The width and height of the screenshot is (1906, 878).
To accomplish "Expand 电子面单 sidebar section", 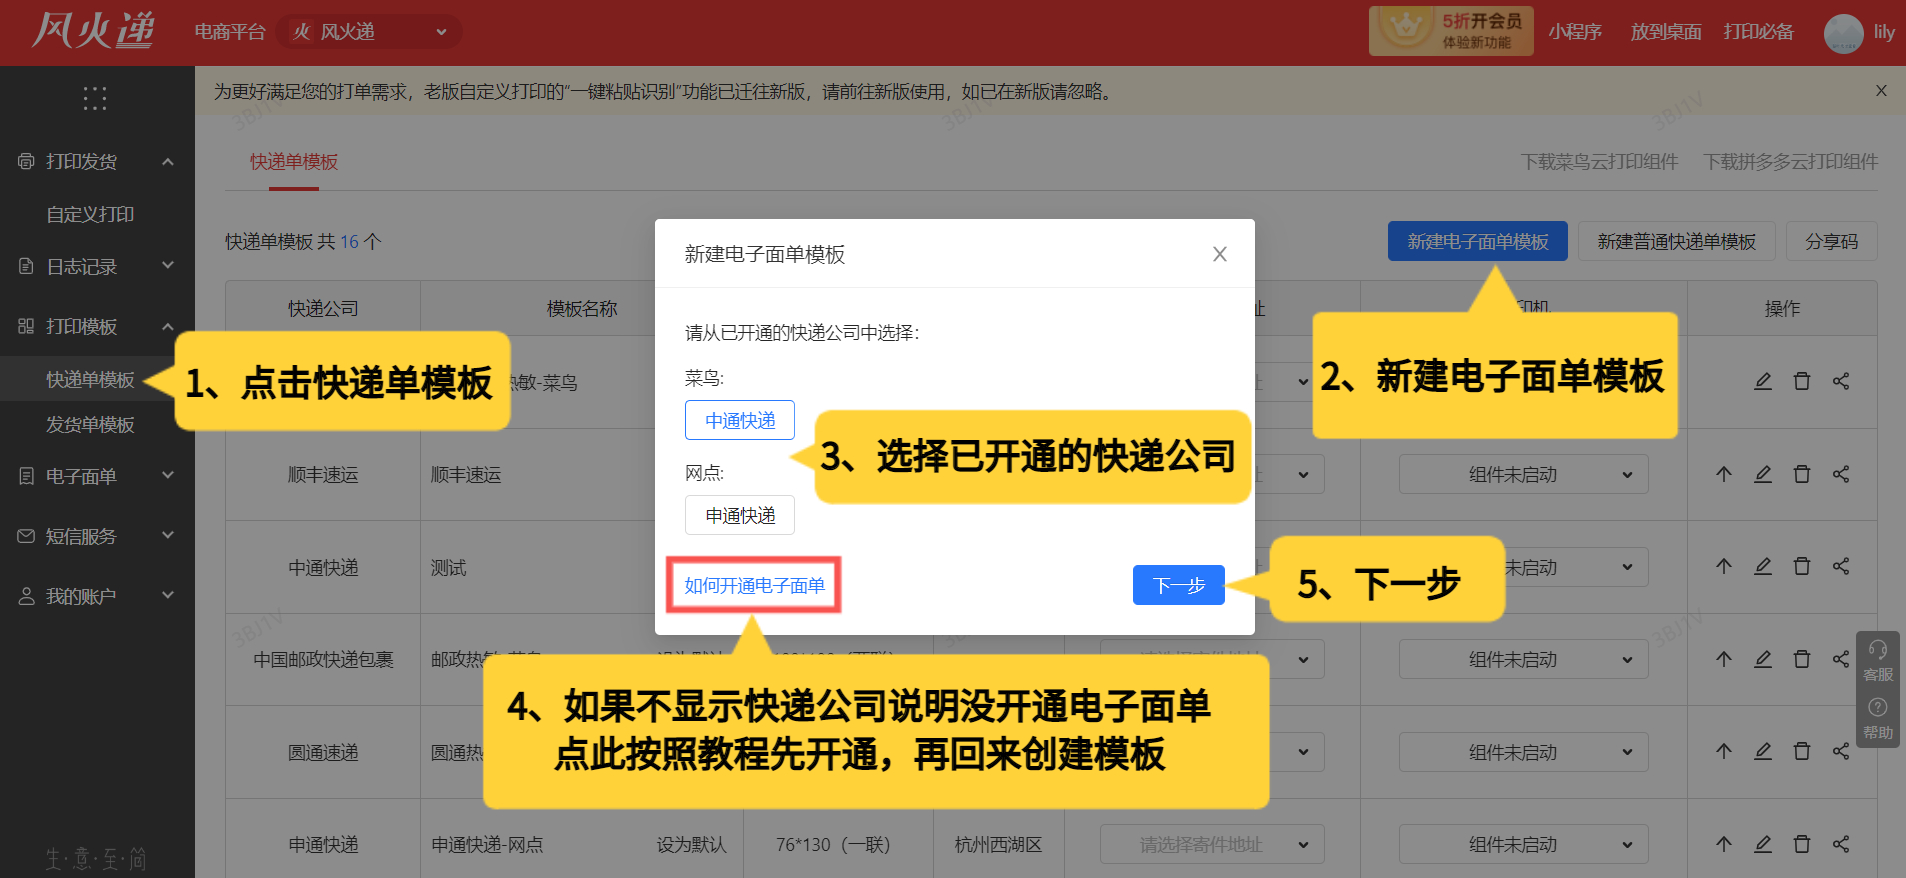I will tap(97, 476).
